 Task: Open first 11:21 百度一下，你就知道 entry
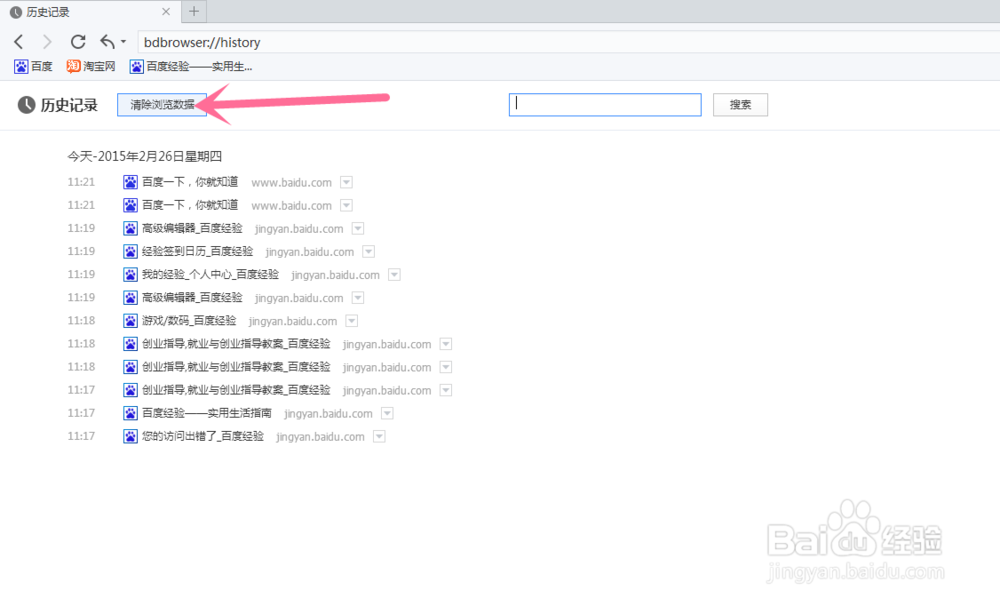click(189, 182)
